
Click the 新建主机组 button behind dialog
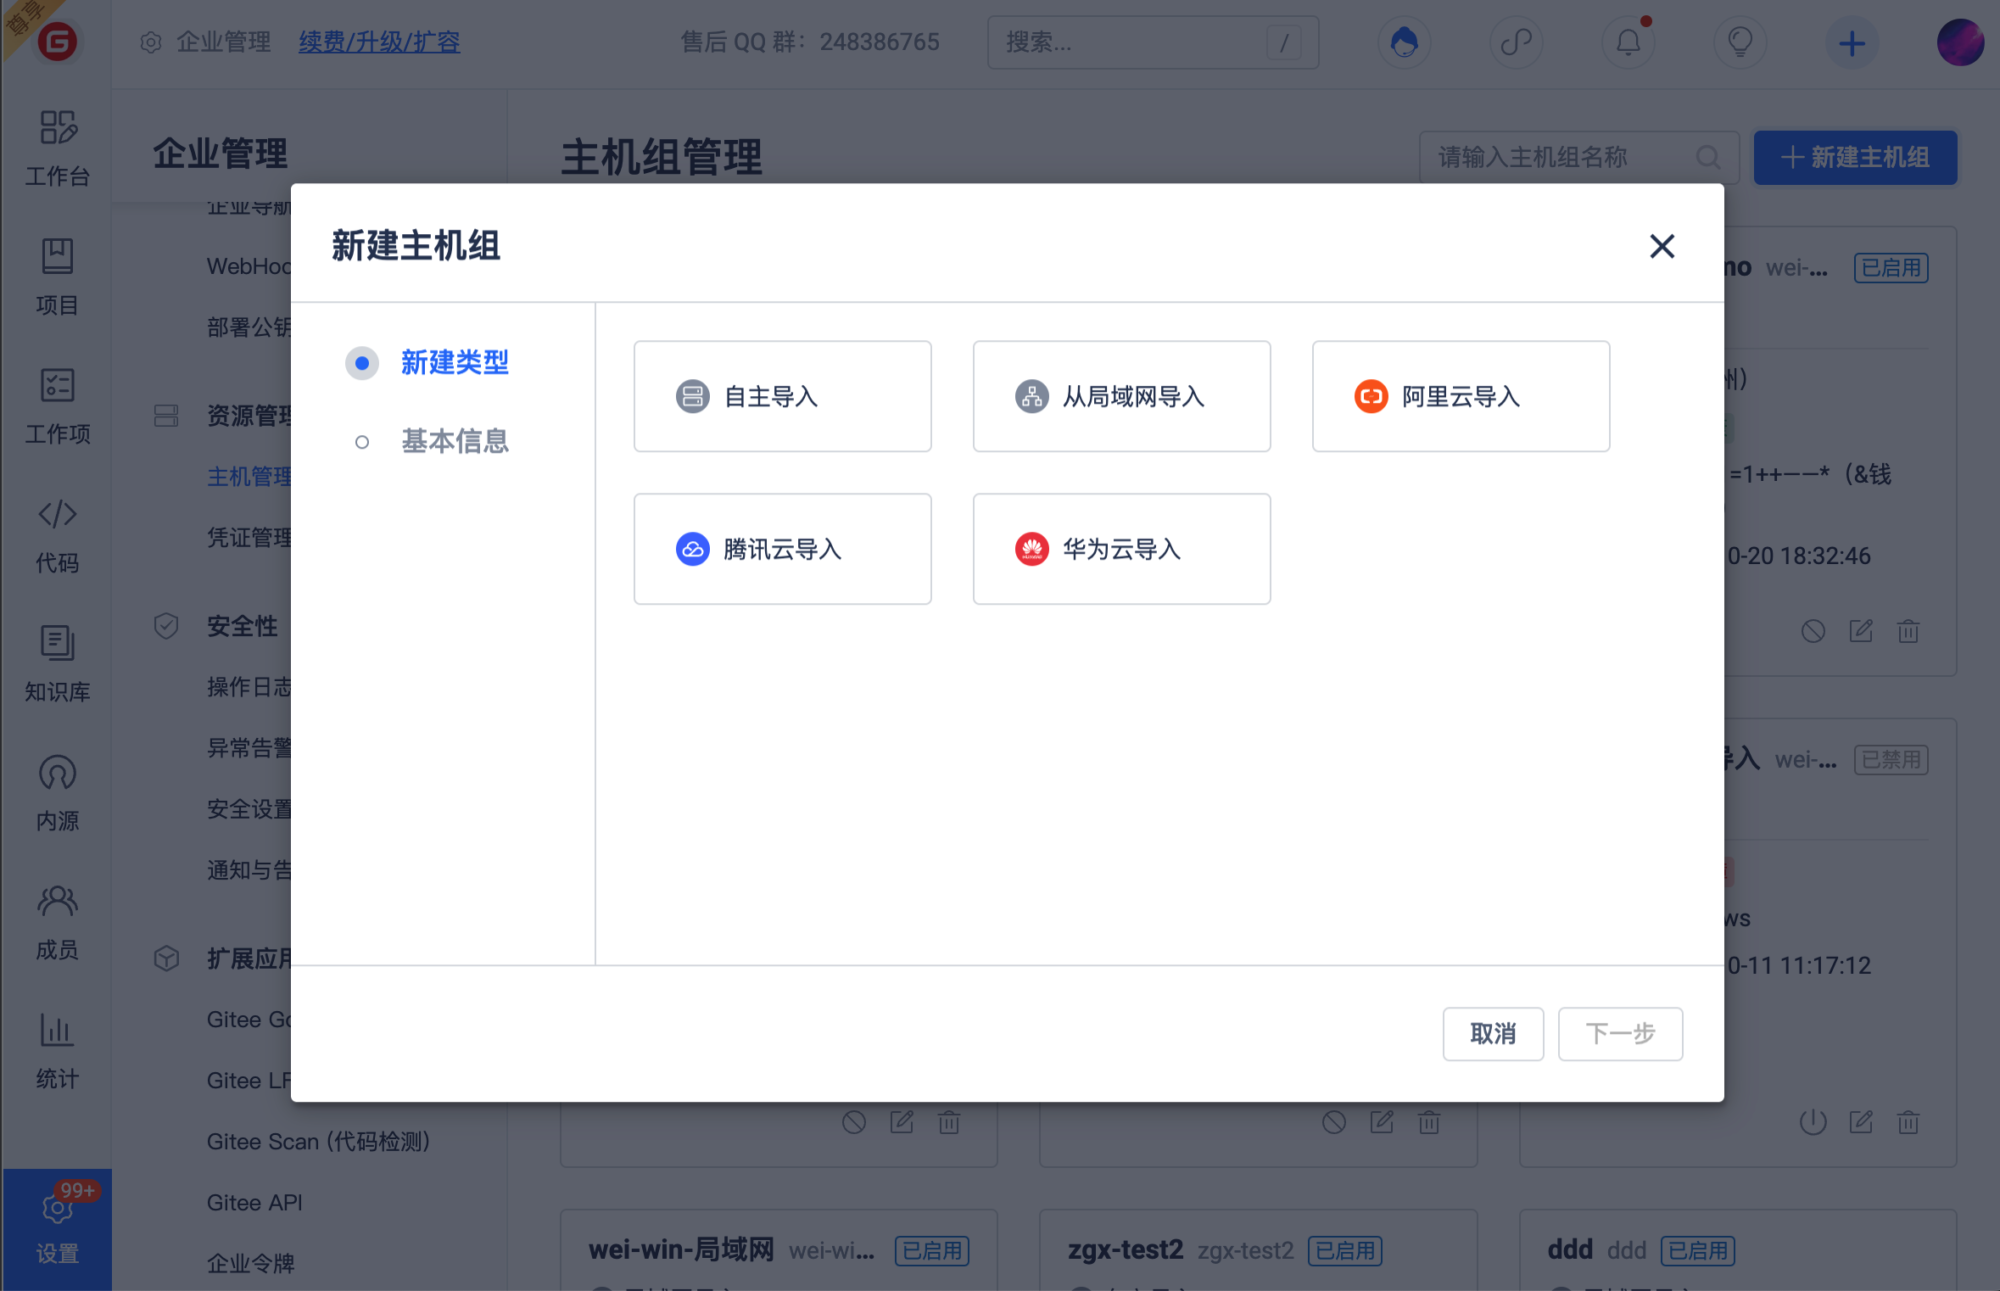point(1855,157)
